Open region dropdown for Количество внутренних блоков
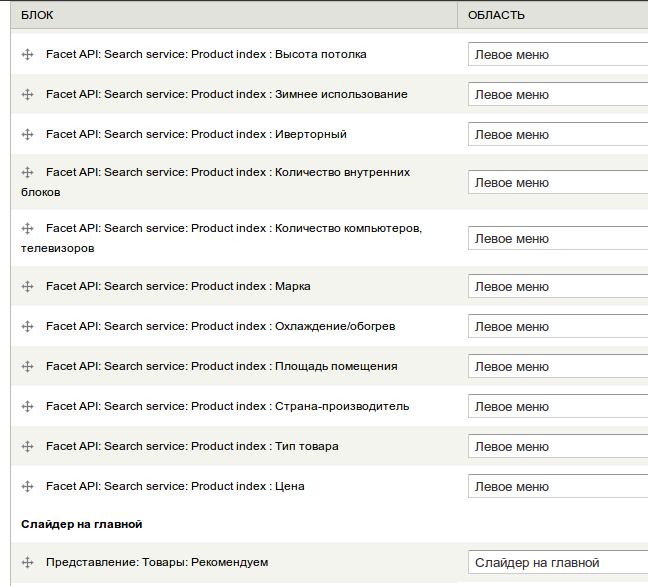The image size is (648, 586). click(x=558, y=182)
